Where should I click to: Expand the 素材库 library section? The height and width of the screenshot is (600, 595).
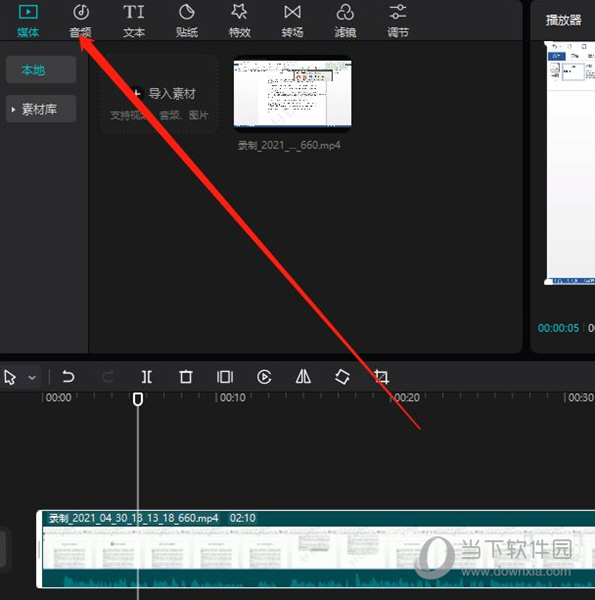(41, 109)
